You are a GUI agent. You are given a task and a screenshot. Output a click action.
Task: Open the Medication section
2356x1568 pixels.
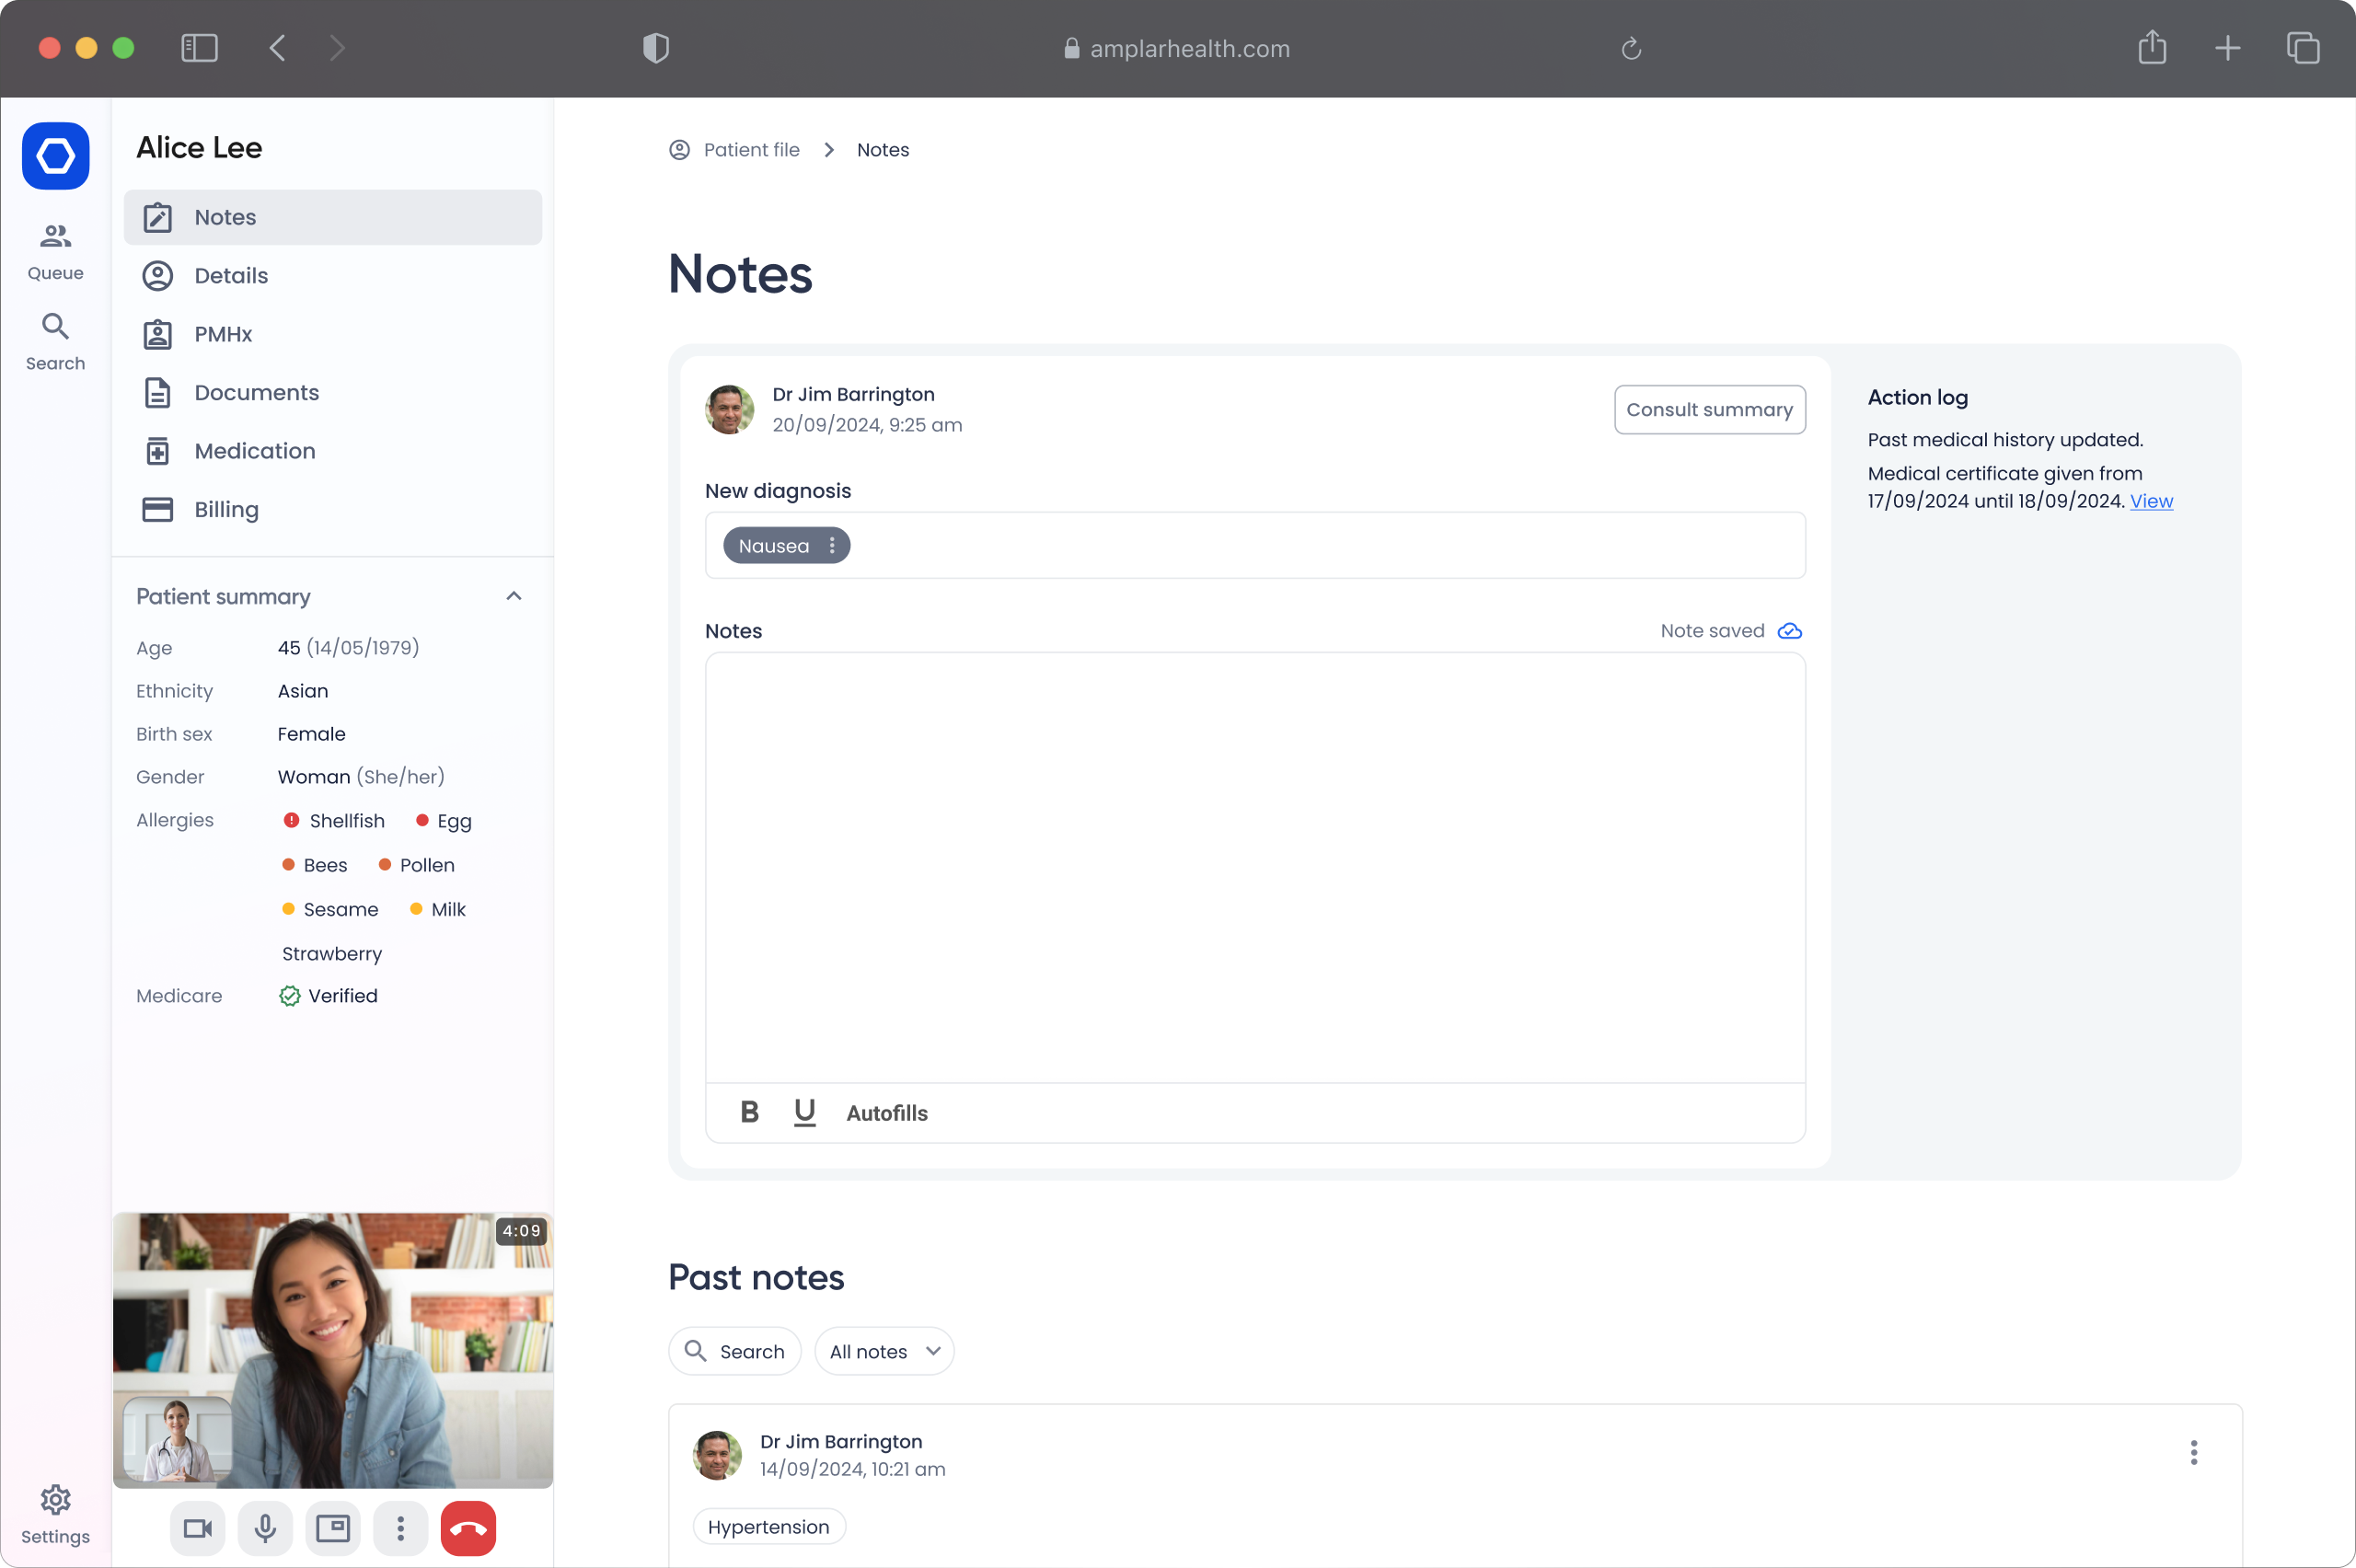pos(254,451)
